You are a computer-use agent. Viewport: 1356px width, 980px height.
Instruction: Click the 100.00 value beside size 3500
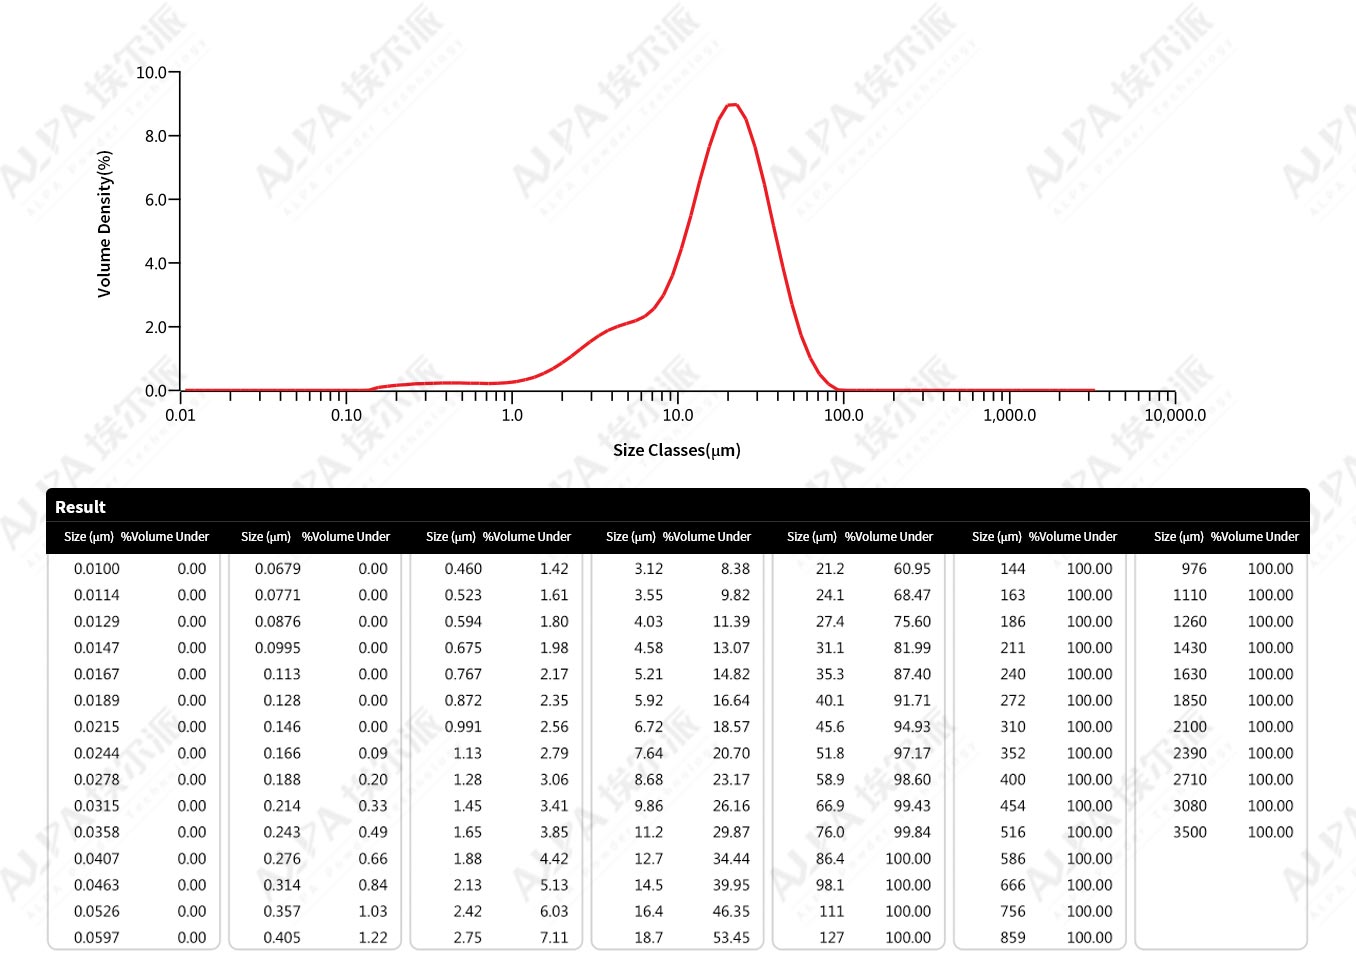[x=1270, y=832]
